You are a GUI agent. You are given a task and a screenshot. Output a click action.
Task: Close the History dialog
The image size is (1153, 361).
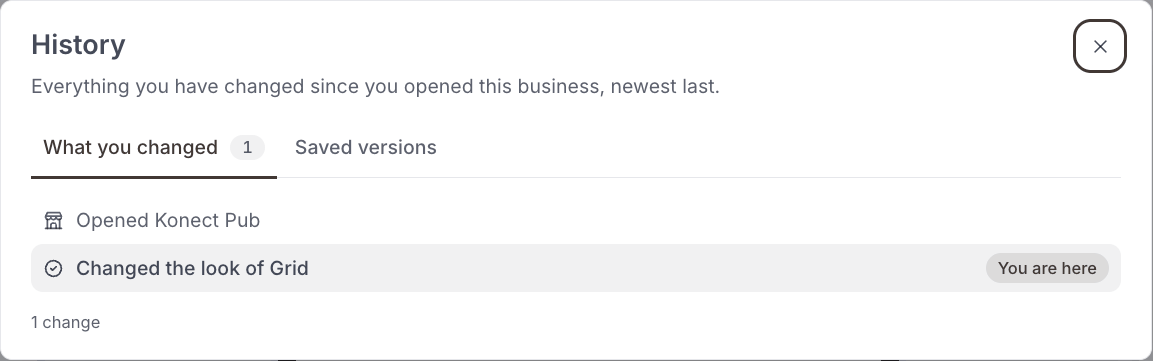(1099, 46)
